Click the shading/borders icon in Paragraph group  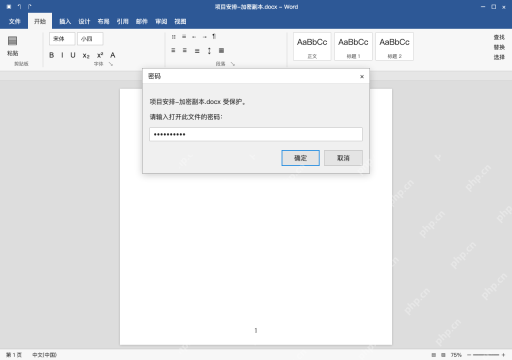tap(221, 50)
